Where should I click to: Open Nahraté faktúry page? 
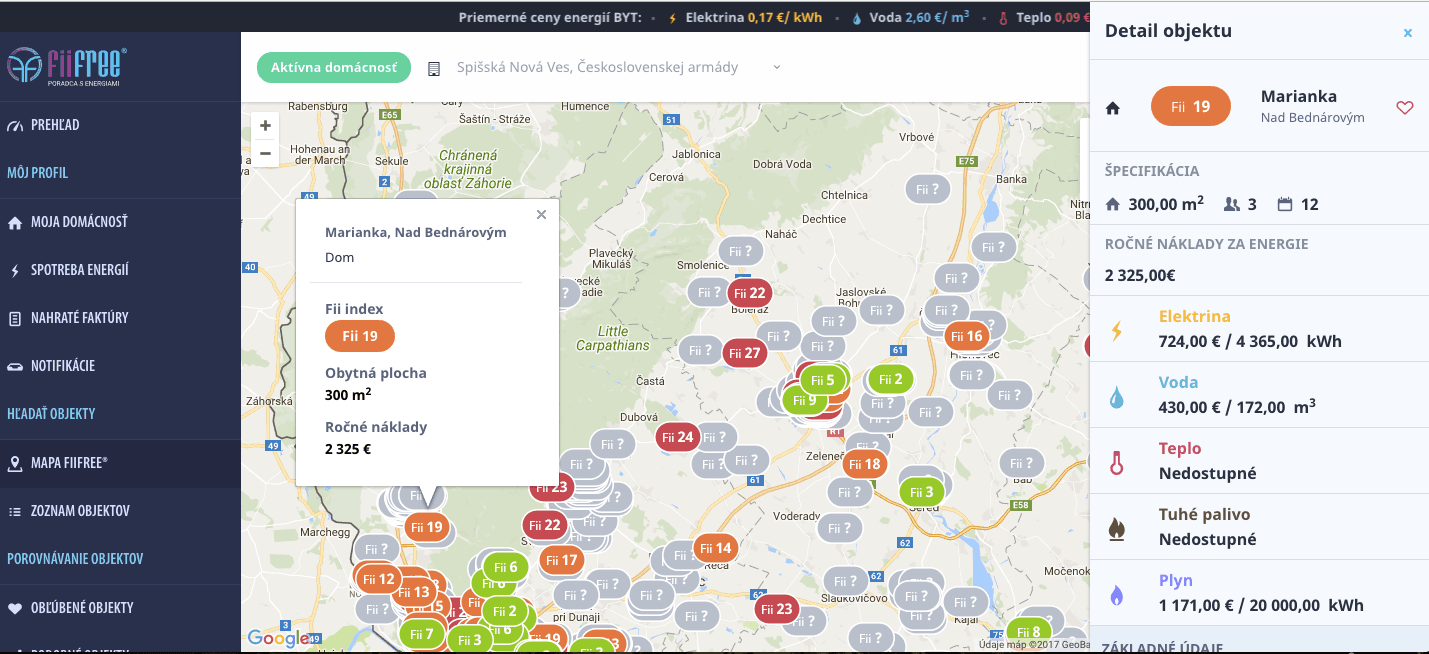(x=79, y=318)
